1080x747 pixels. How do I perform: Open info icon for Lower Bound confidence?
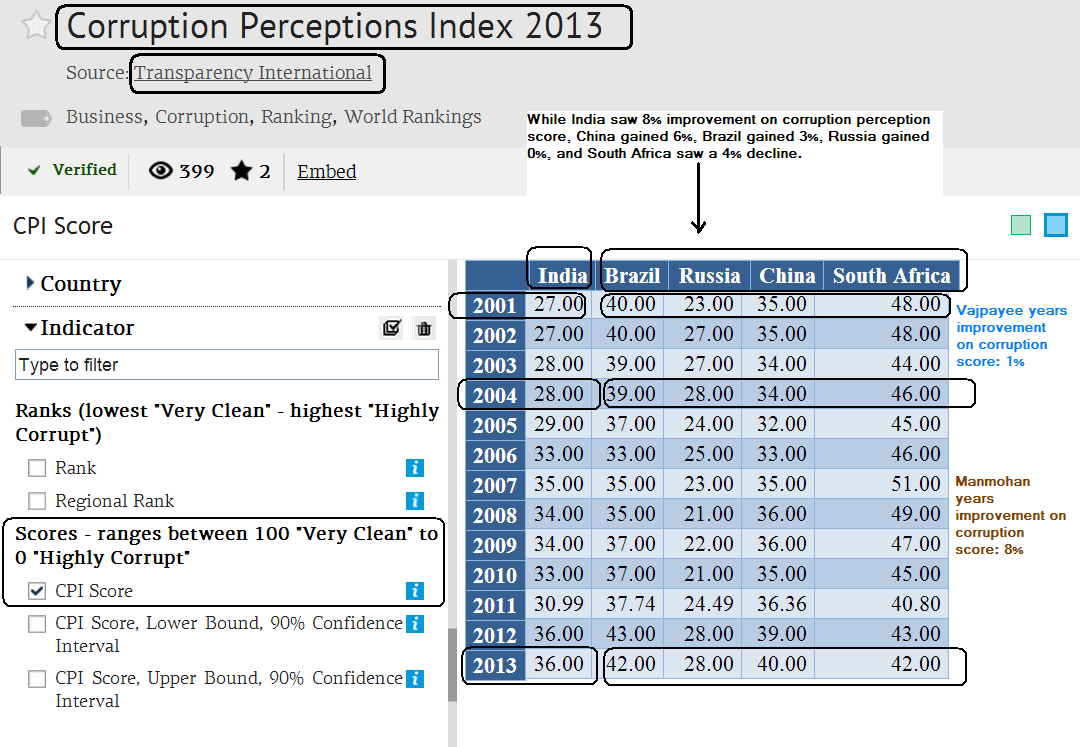[x=415, y=624]
